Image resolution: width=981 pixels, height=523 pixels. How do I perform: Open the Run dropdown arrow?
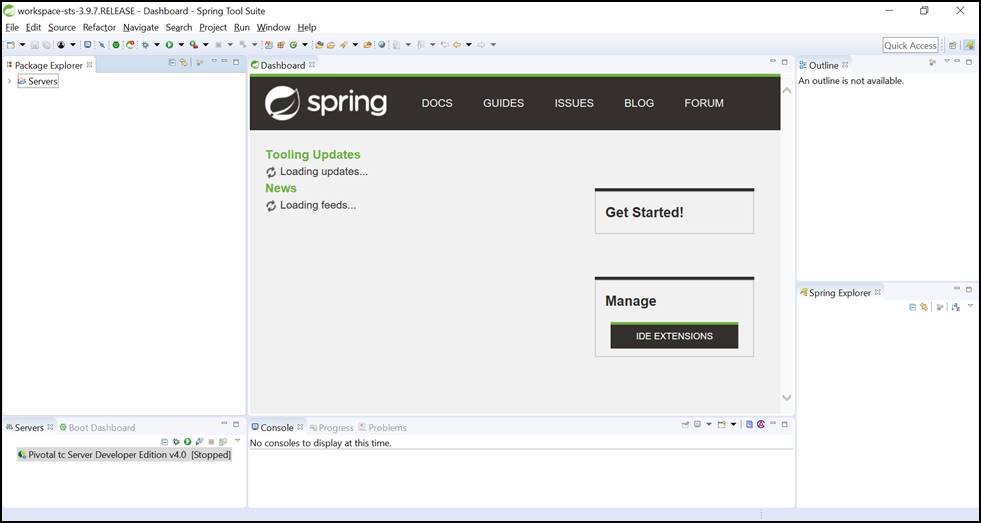pyautogui.click(x=181, y=45)
